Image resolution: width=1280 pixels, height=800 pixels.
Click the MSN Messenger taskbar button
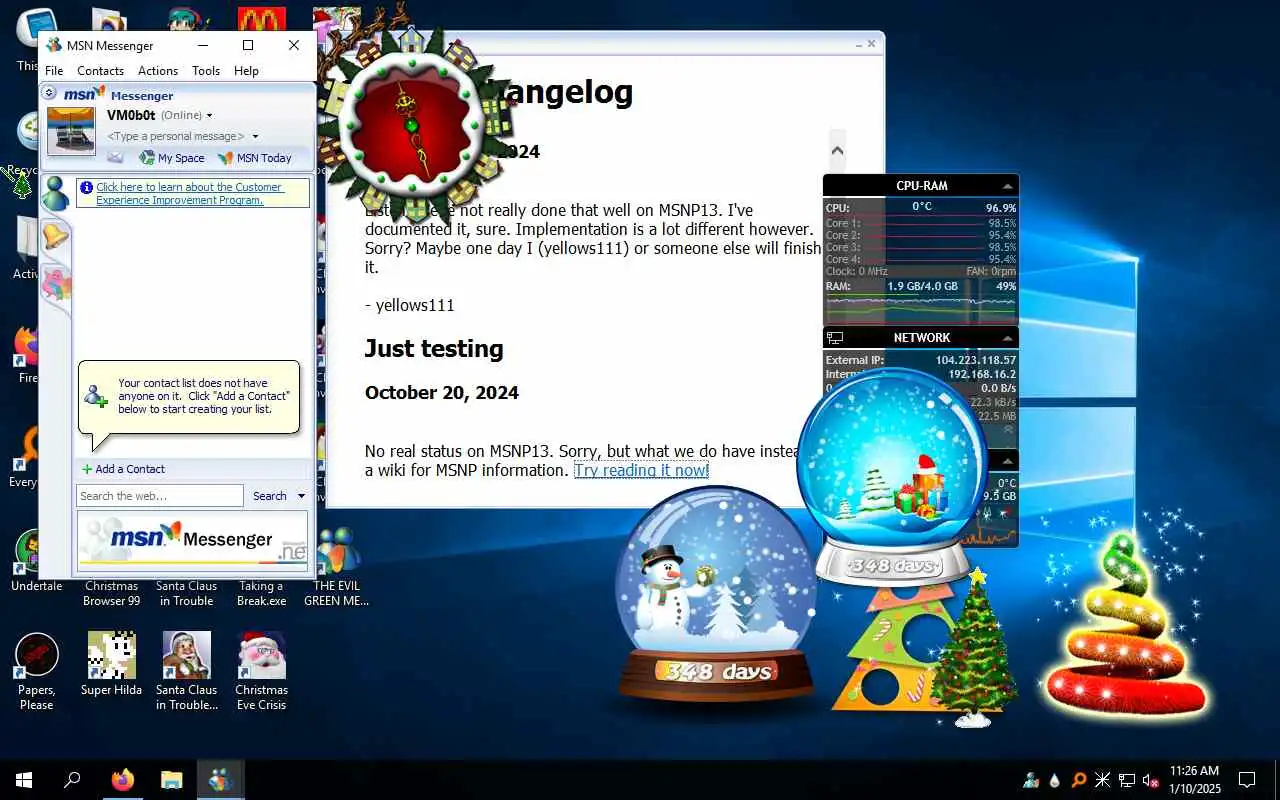pyautogui.click(x=221, y=780)
